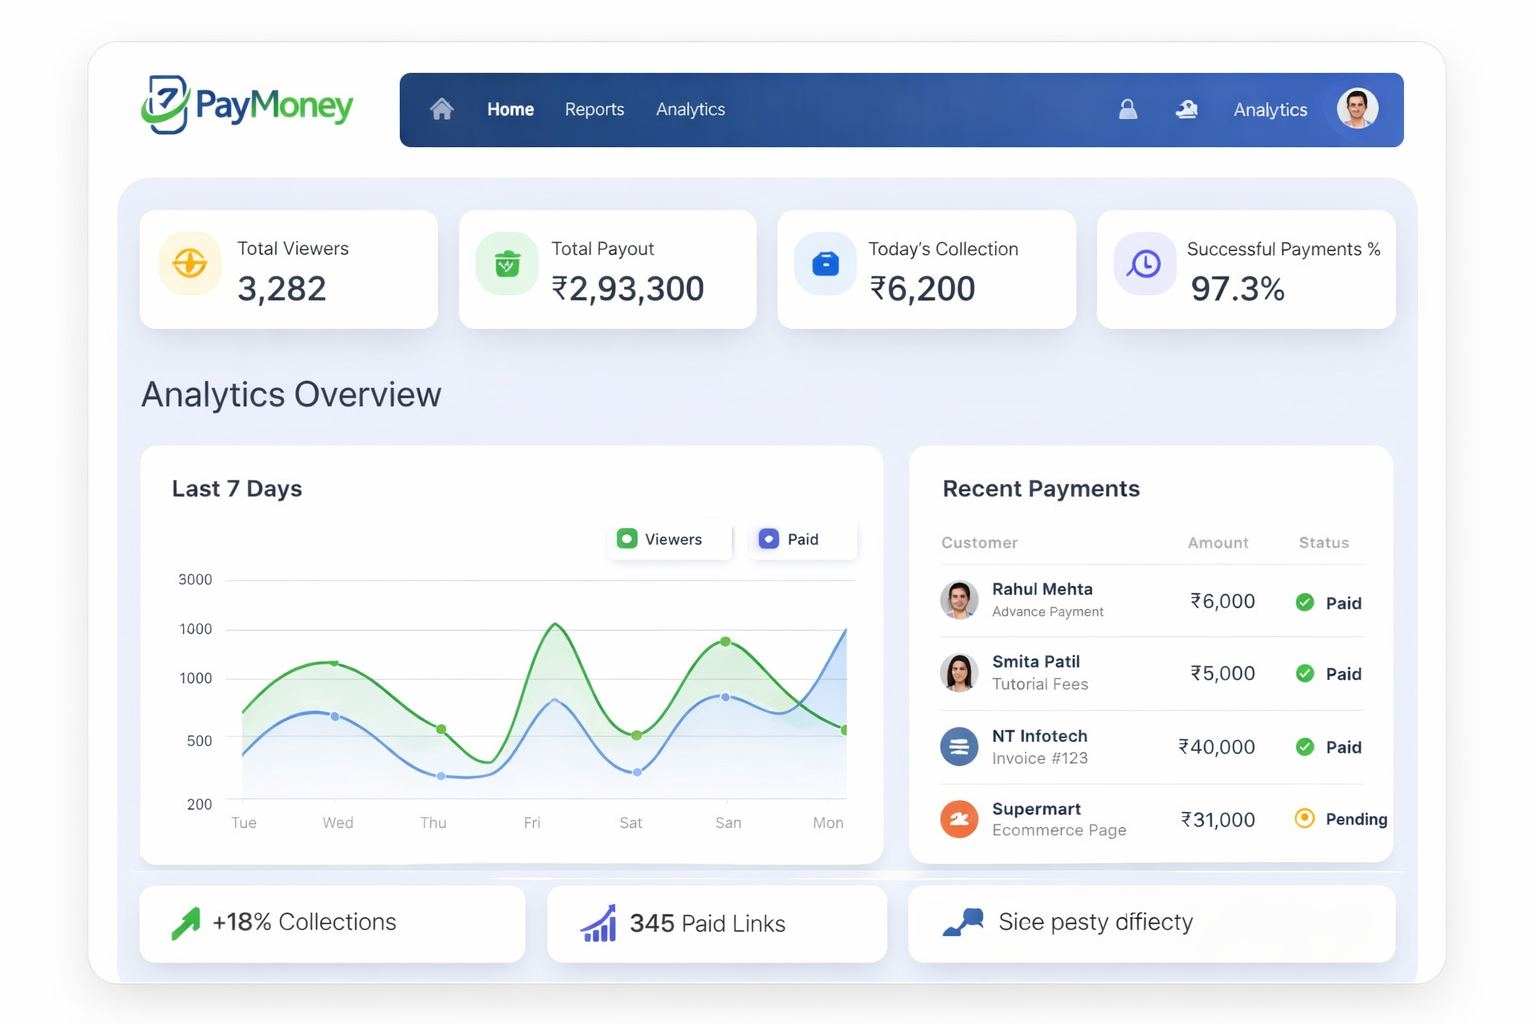Open the 345 Paid Links card
Viewport: 1536px width, 1024px height.
(x=716, y=922)
